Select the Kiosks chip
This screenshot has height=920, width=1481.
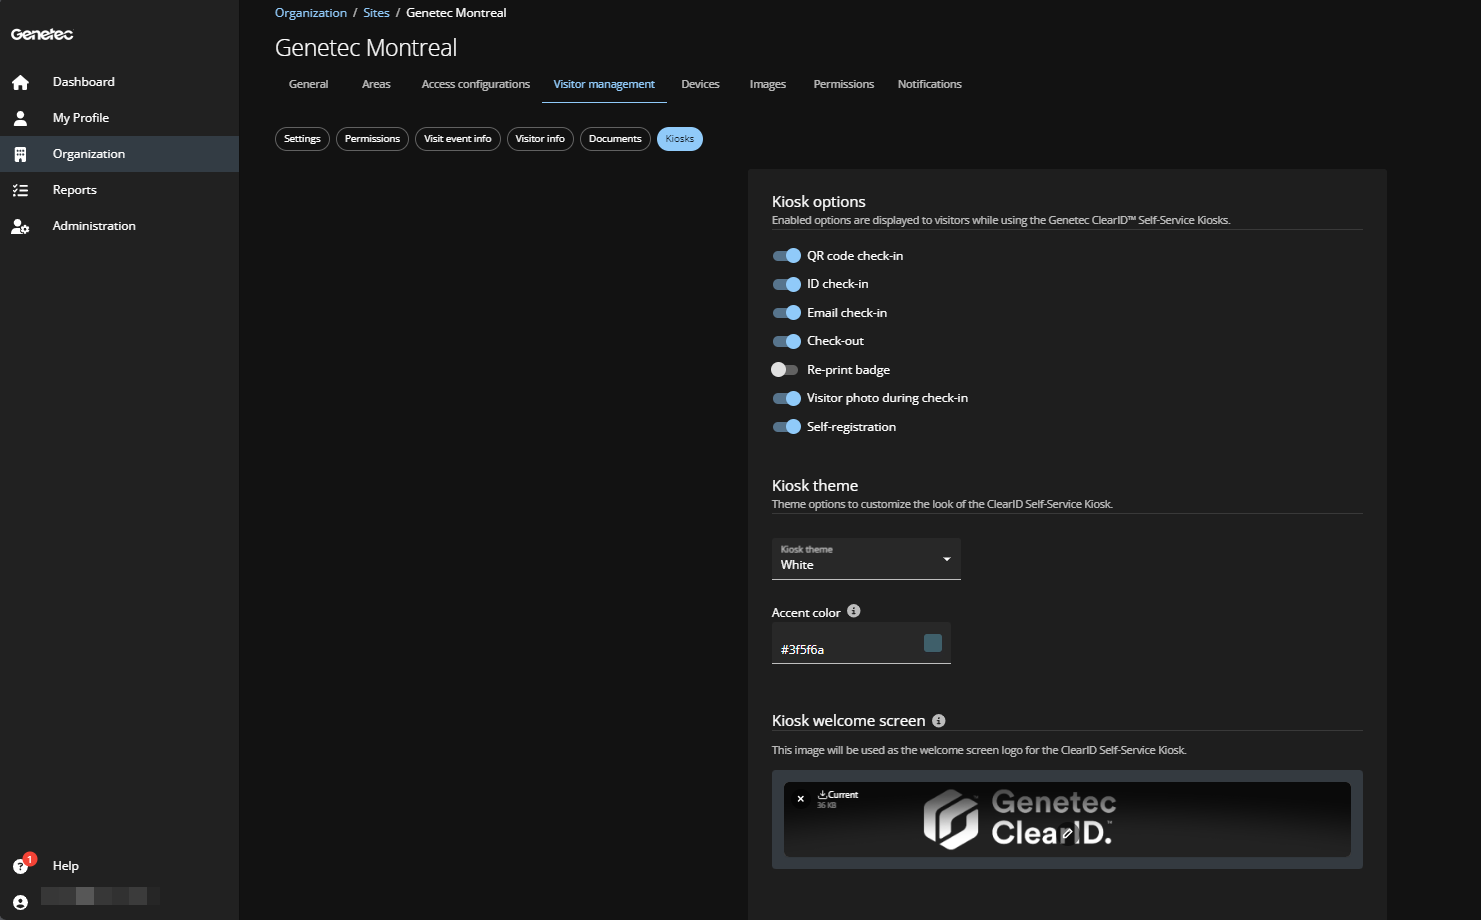680,139
